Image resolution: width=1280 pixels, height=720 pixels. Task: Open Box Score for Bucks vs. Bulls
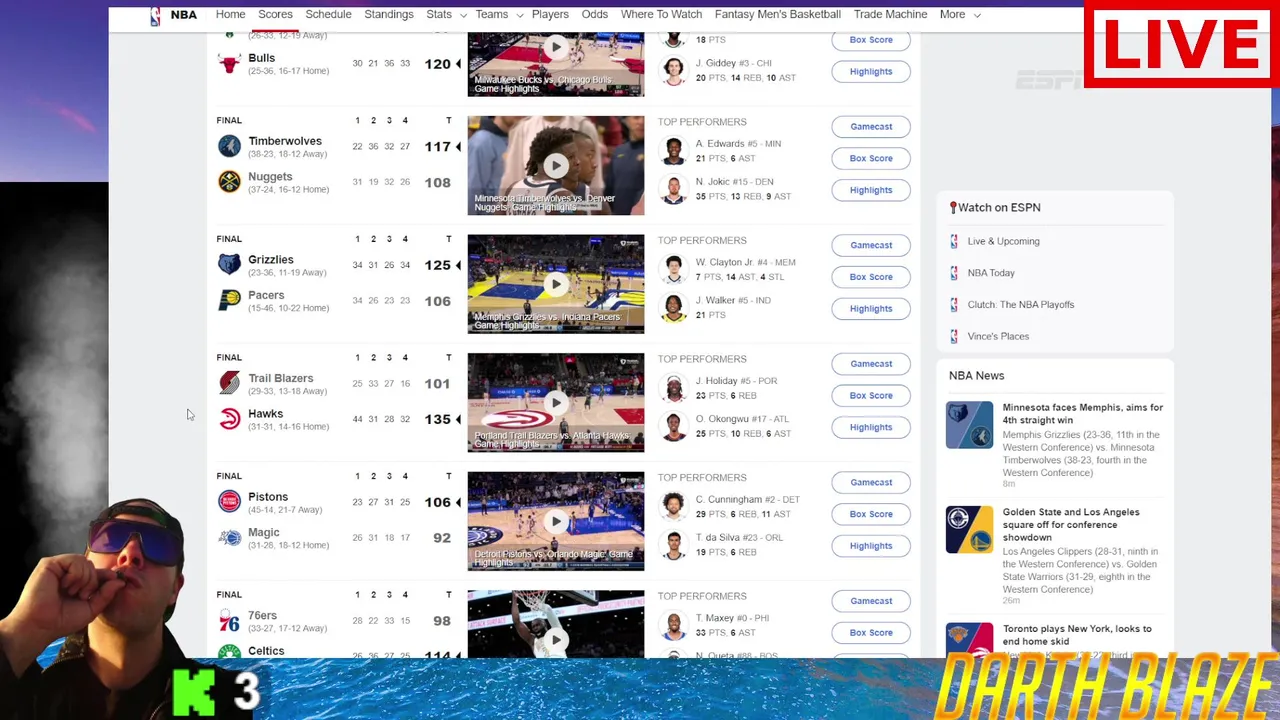tap(871, 40)
